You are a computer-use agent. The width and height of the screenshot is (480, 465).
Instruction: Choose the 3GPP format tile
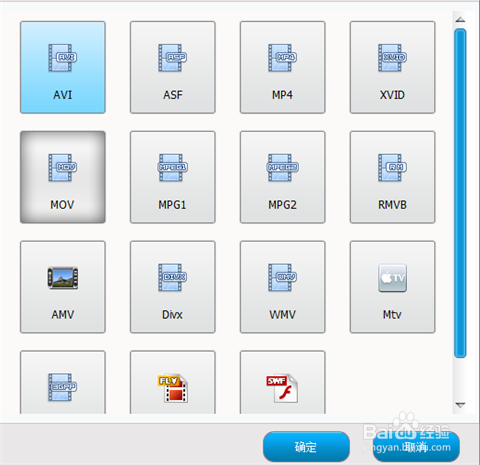[x=63, y=382]
